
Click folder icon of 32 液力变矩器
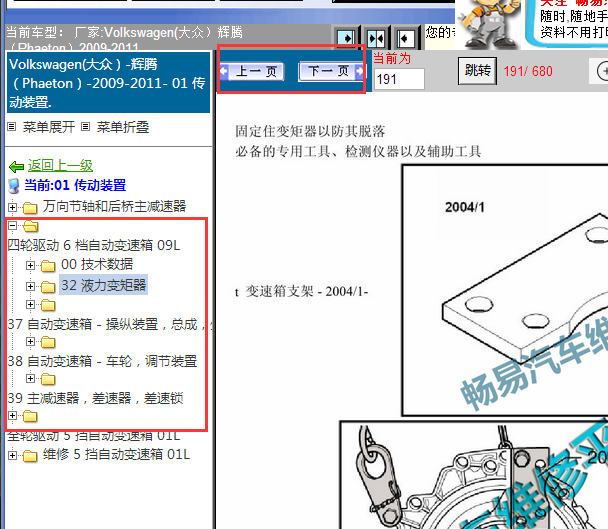coord(48,287)
